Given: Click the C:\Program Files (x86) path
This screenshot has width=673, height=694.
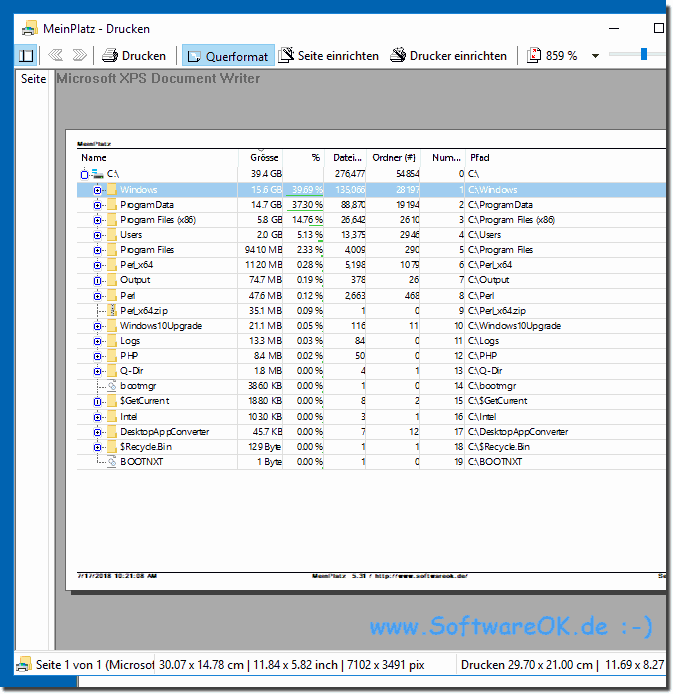Looking at the screenshot, I should [511, 220].
